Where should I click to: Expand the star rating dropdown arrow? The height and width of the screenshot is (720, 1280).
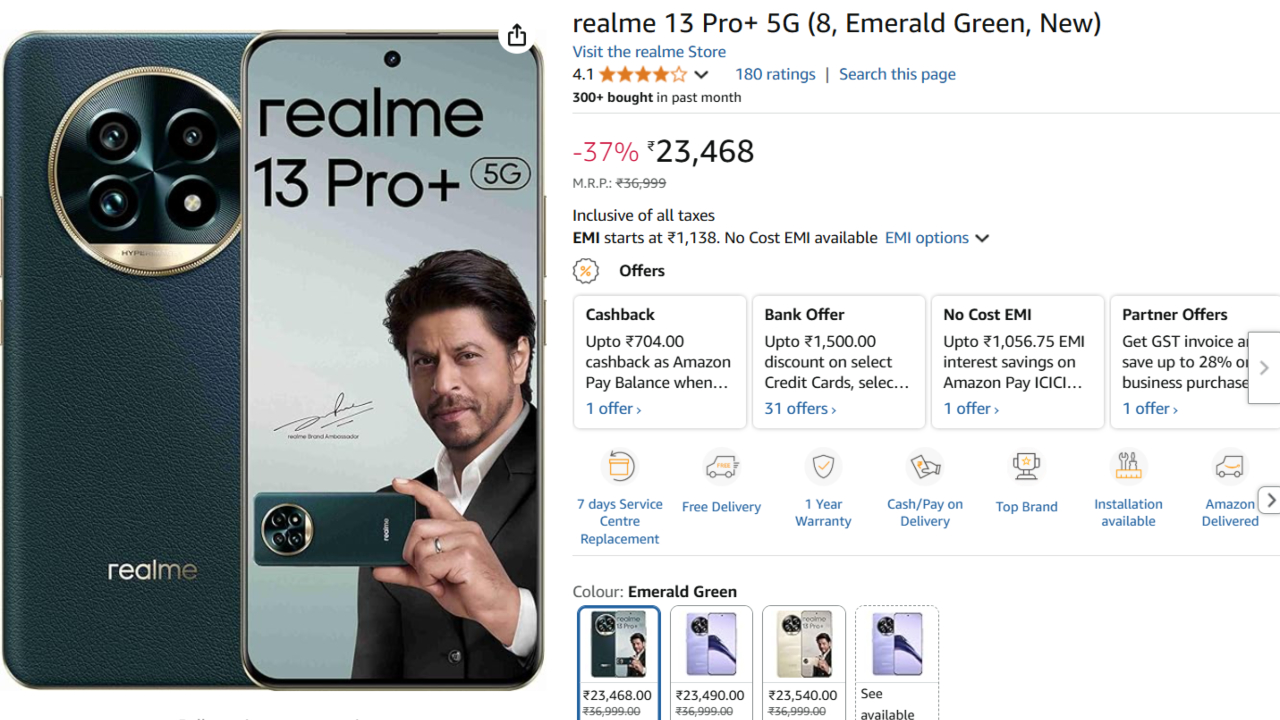coord(701,75)
